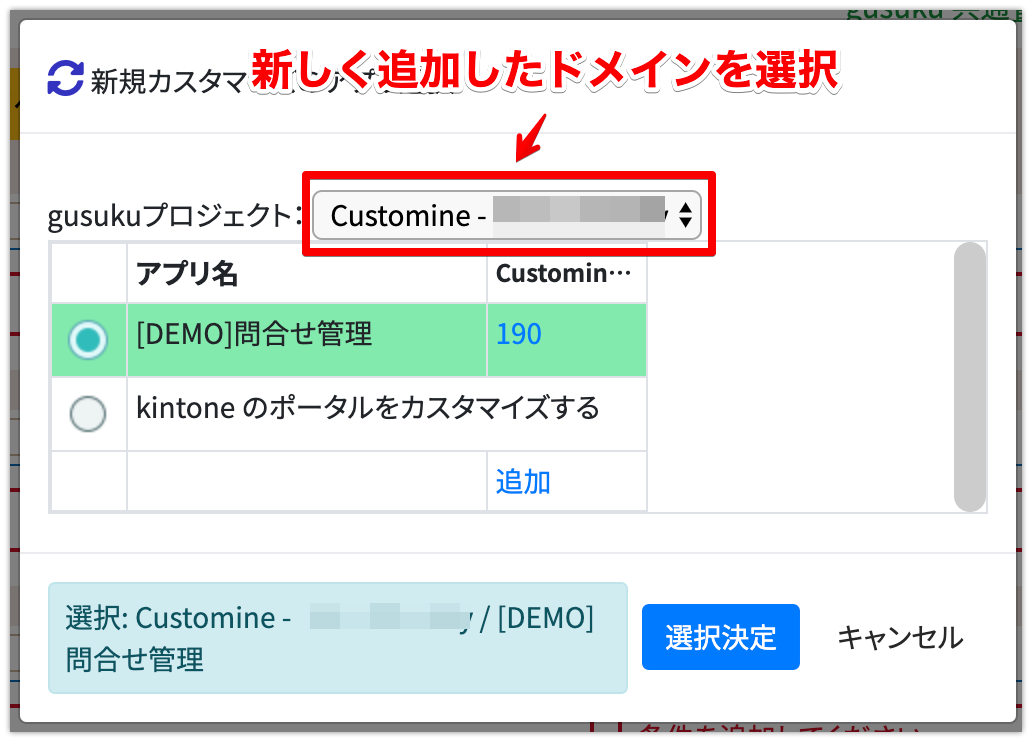Click the [DEMO]問合せ管理 app name cell
Screen dimensions: 1032x742
[307, 340]
